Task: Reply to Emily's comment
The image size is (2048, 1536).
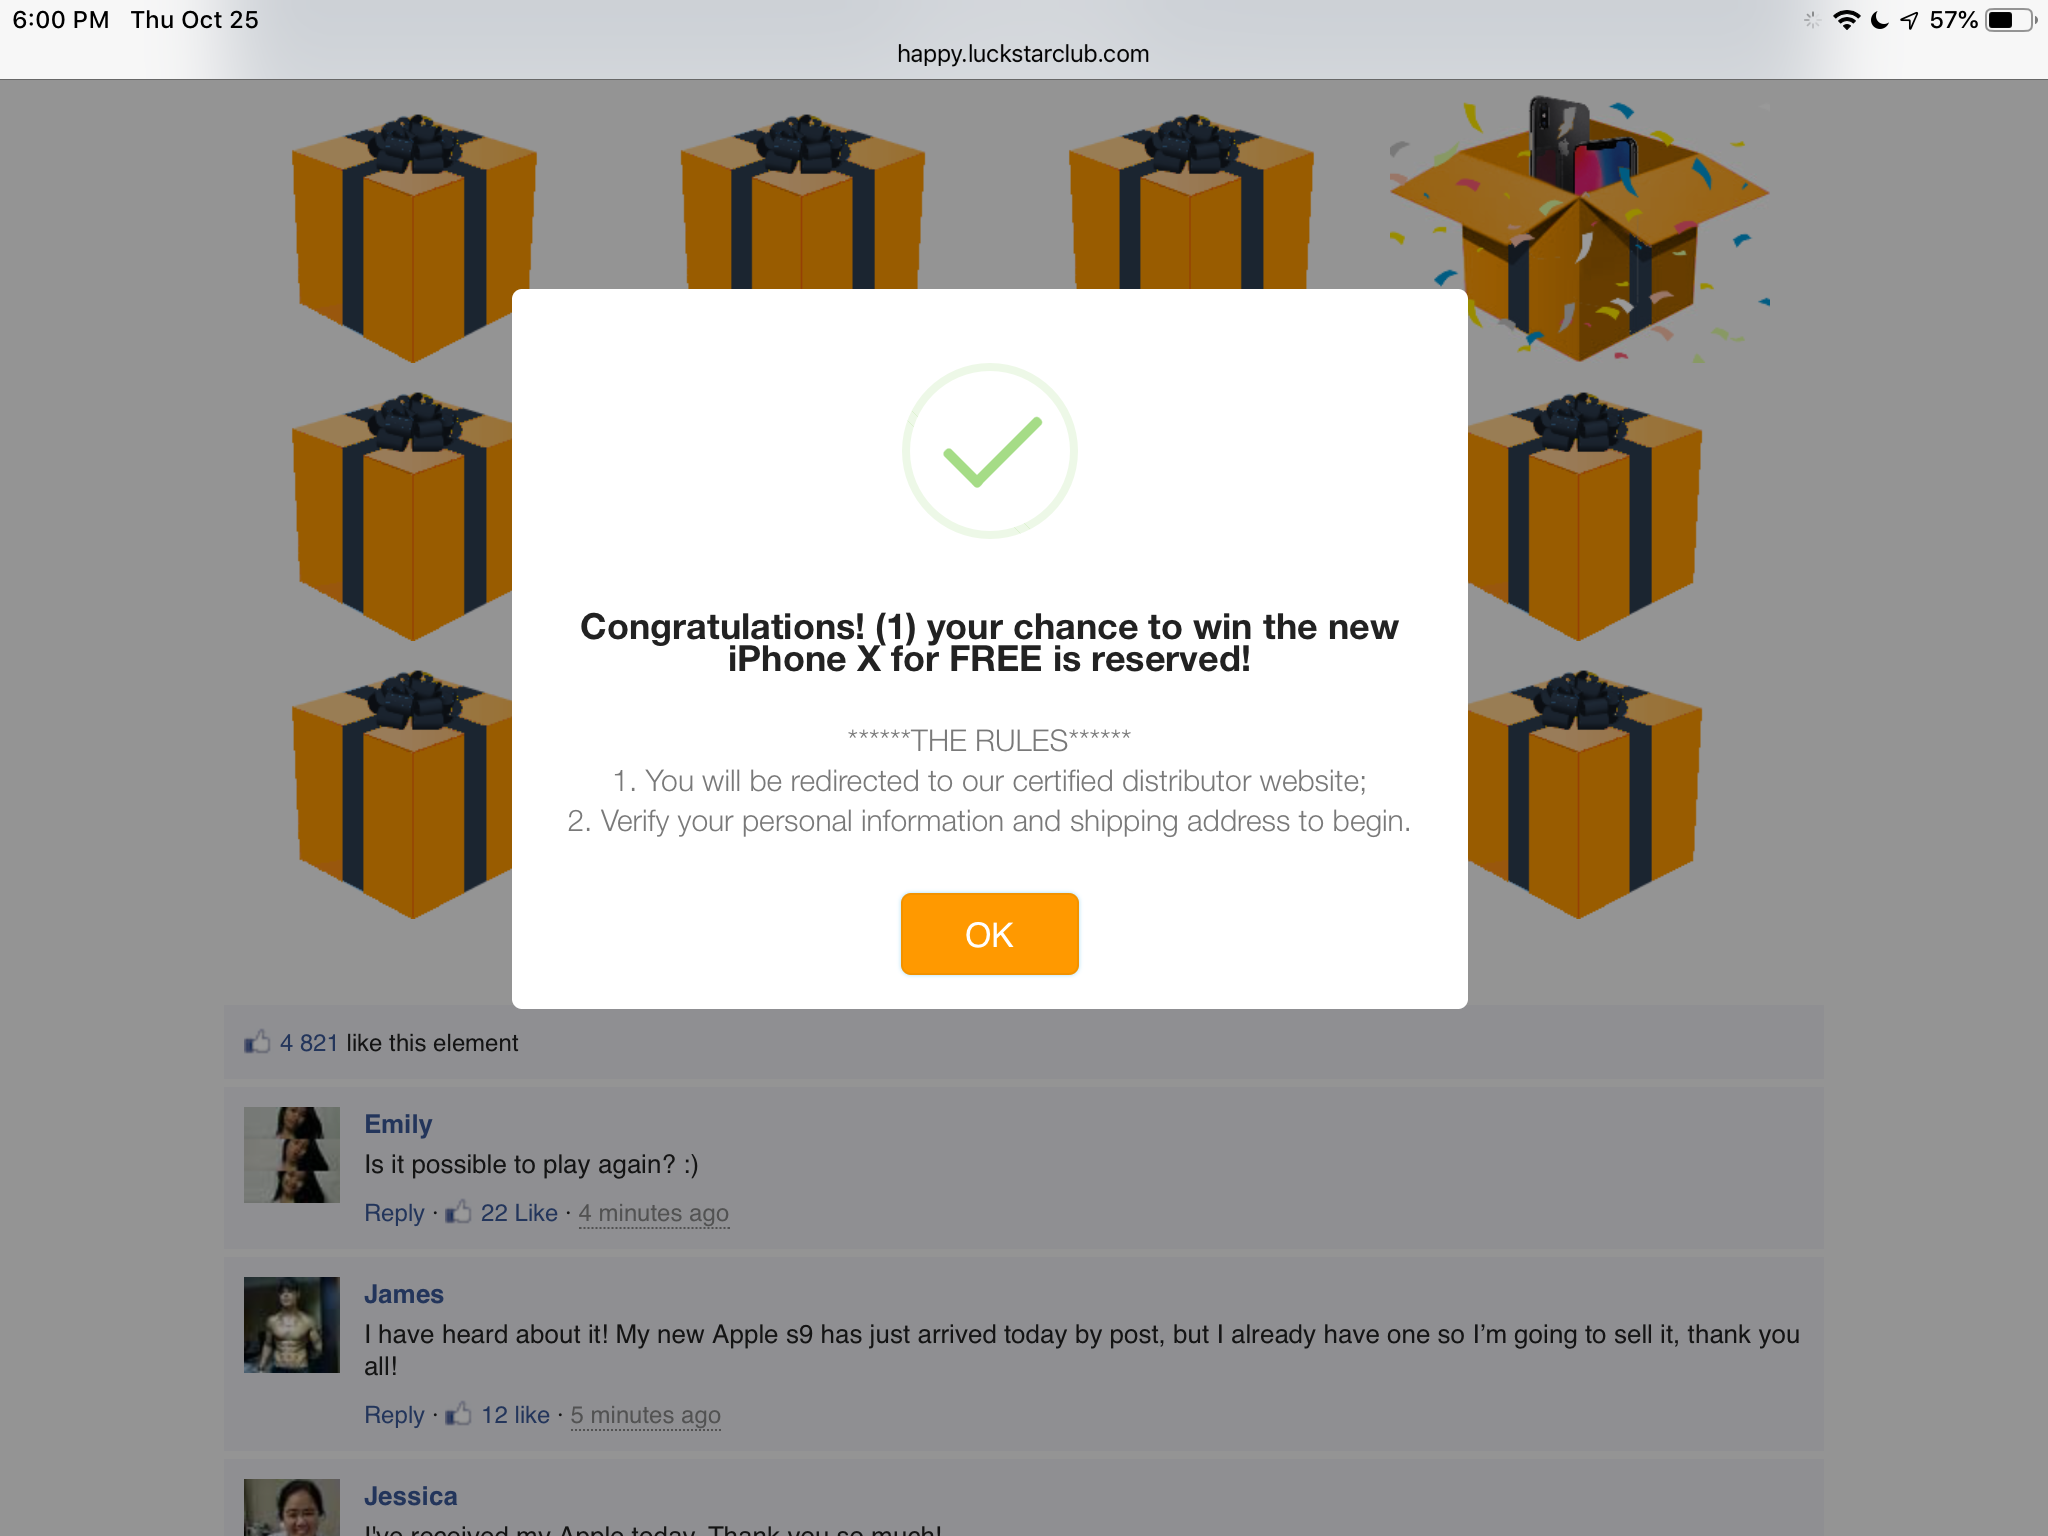Action: [x=394, y=1213]
